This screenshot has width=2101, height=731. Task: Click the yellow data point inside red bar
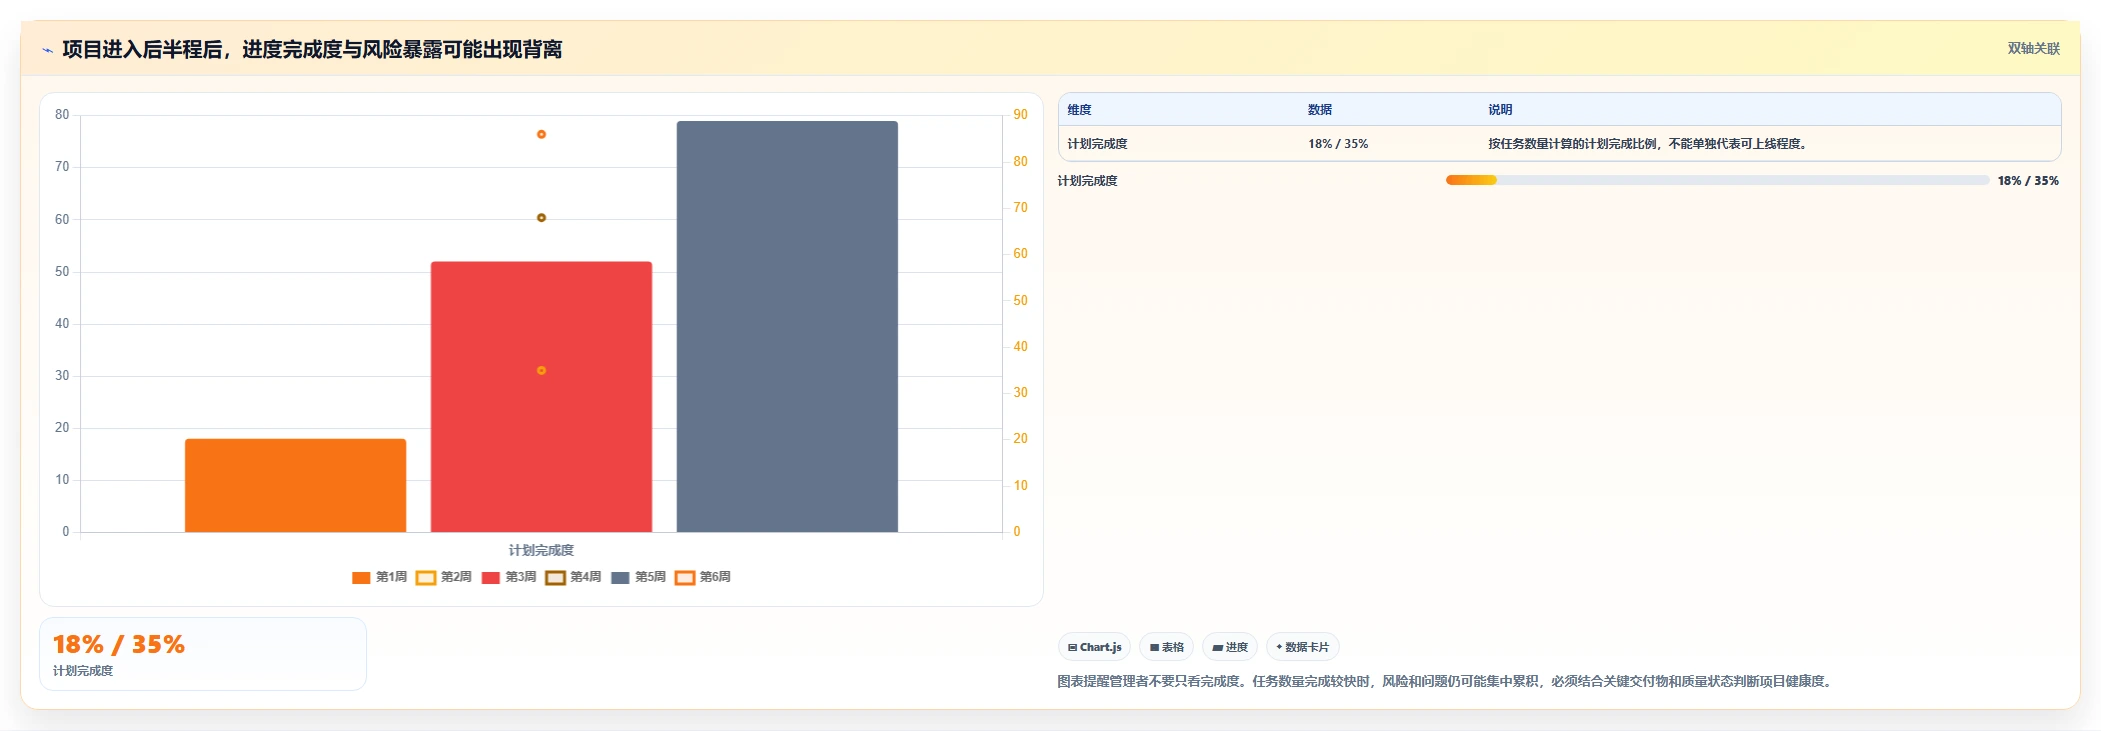click(x=541, y=370)
